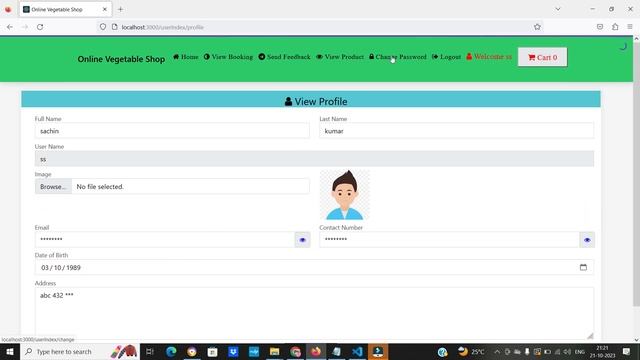Open View Booking in the navbar
This screenshot has height=360, width=640.
229,57
